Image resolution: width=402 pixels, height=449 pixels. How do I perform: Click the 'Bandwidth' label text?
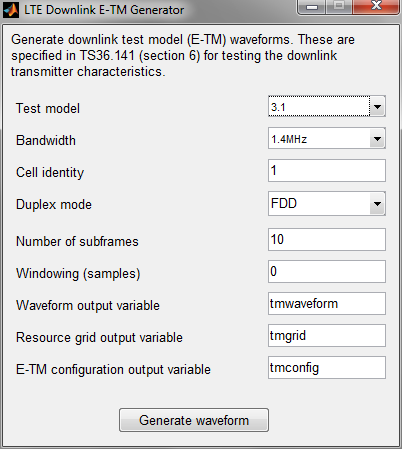[x=46, y=140]
